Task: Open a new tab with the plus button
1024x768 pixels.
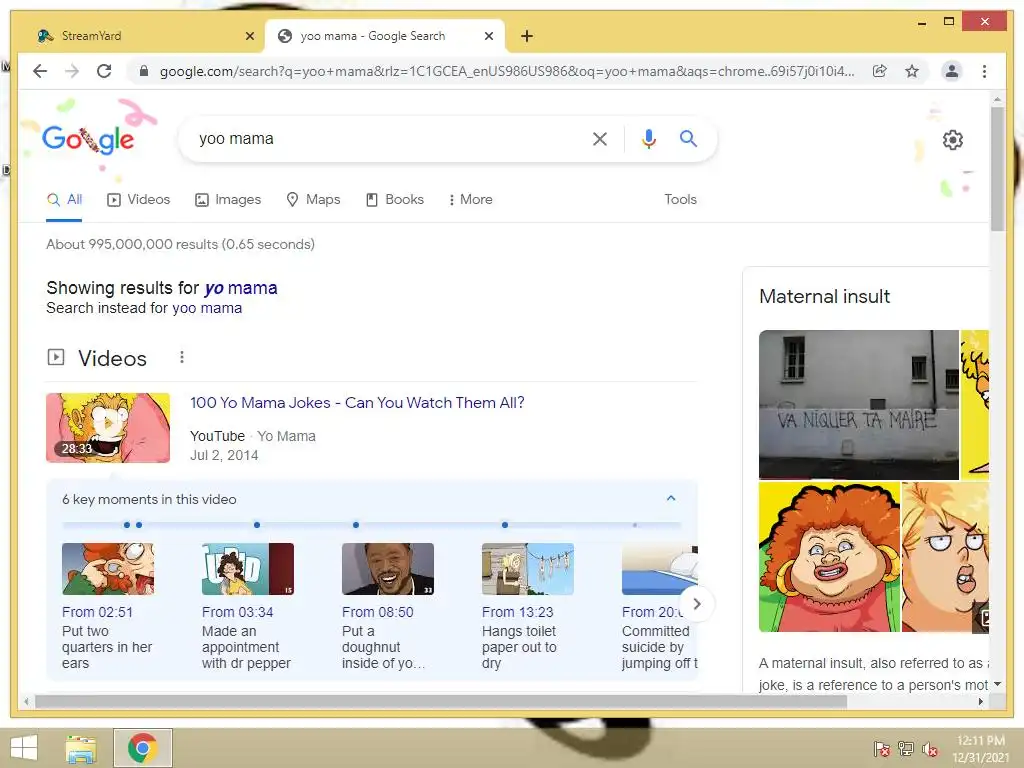Action: point(527,36)
